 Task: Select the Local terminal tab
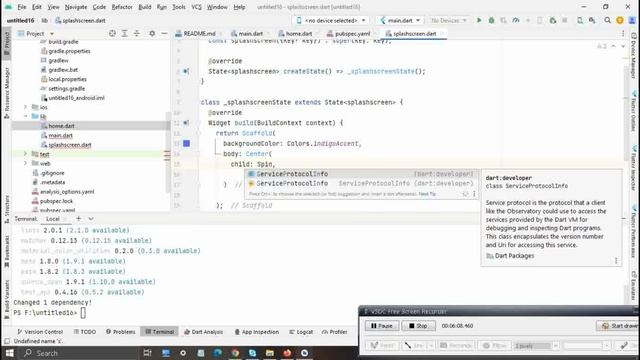point(53,219)
